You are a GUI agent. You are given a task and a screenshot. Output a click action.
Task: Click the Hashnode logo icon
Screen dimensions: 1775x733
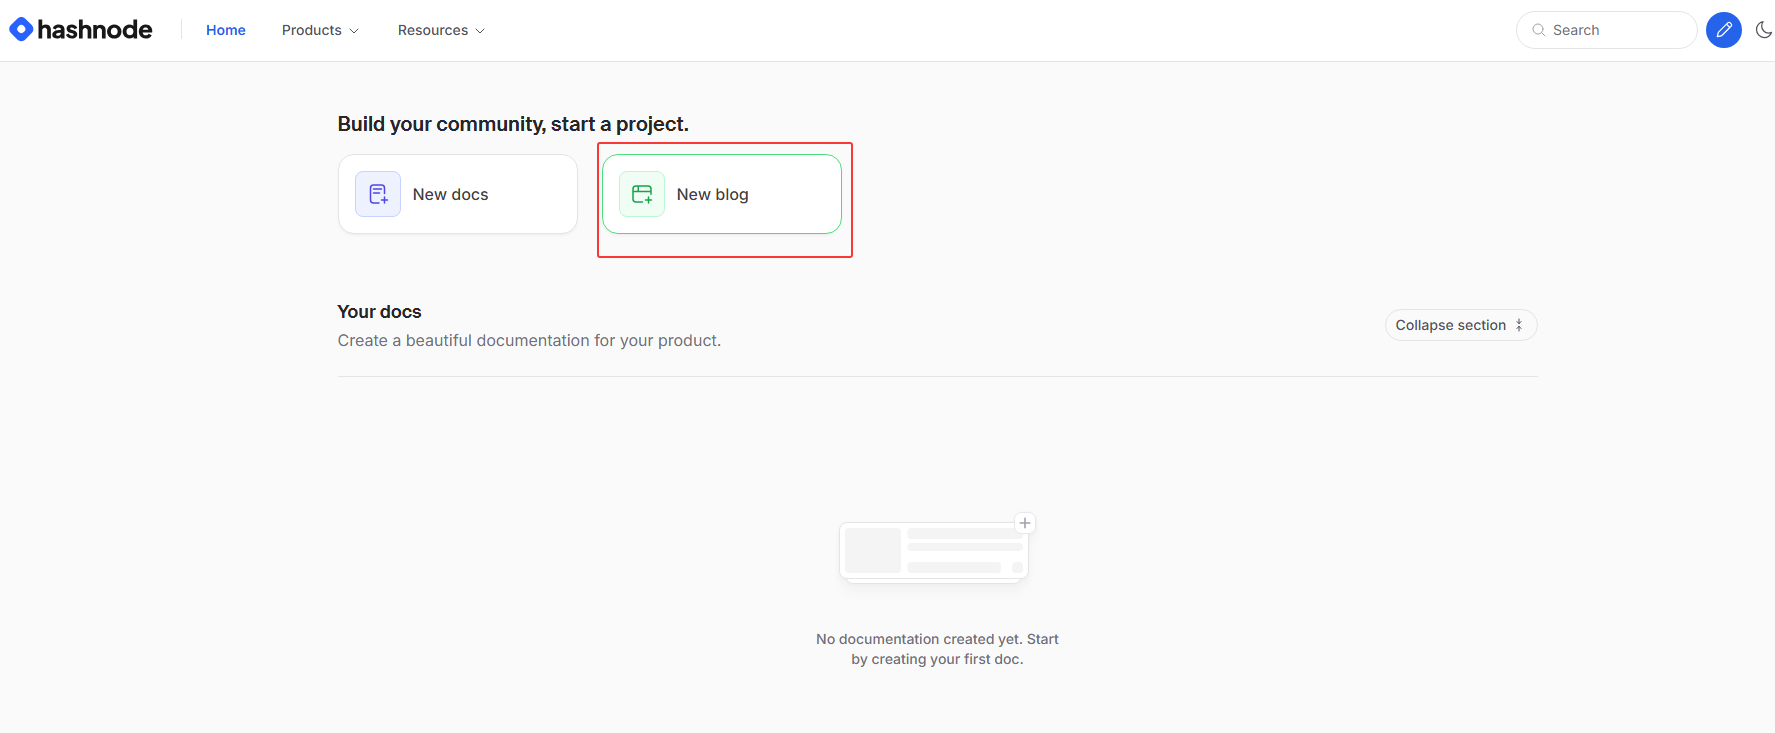point(21,29)
